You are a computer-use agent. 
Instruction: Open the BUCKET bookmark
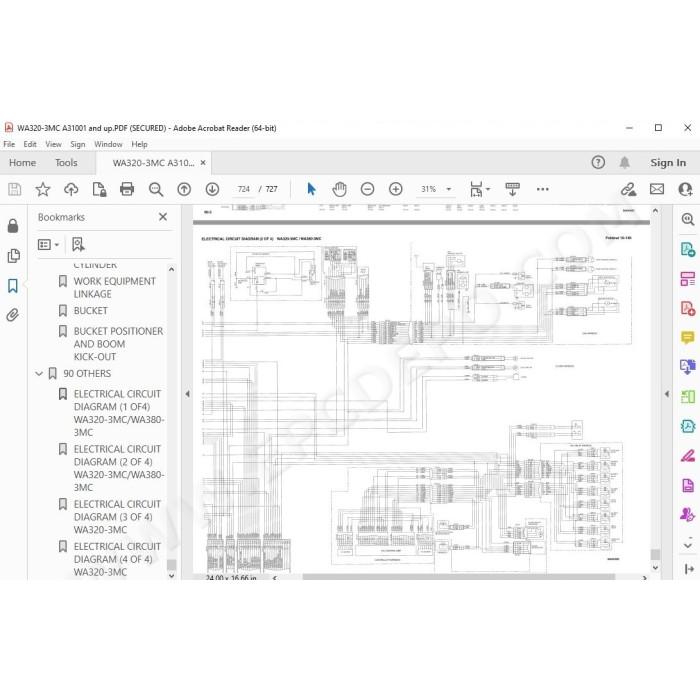(91, 311)
